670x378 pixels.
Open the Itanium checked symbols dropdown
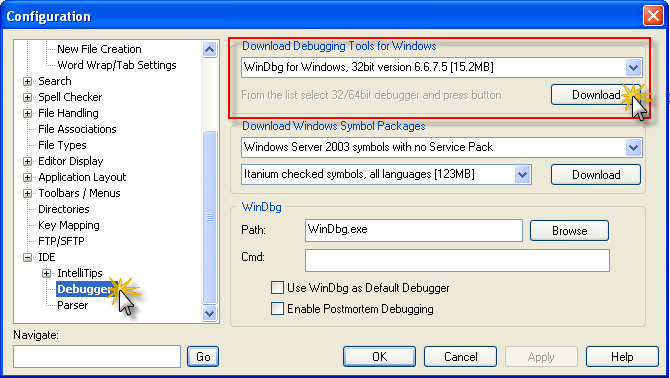[x=522, y=174]
